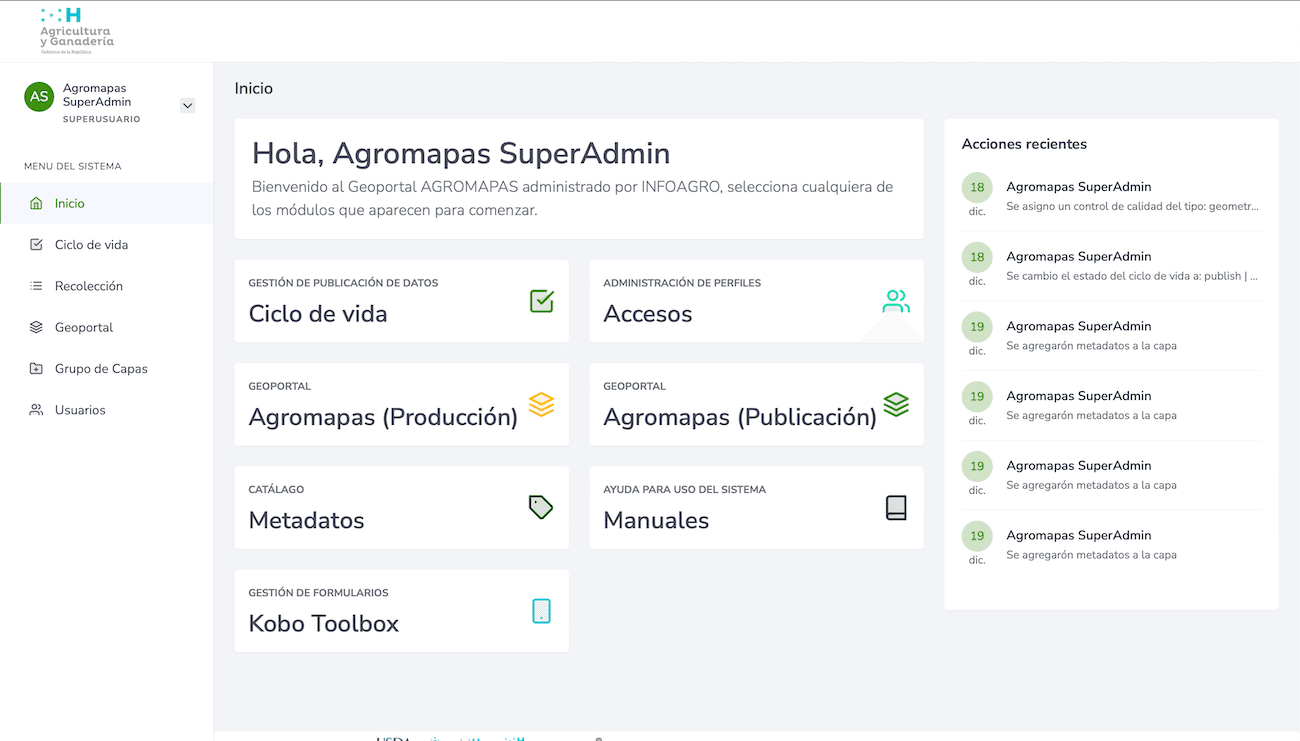Click the book icon on Manuales card
1300x741 pixels.
896,508
